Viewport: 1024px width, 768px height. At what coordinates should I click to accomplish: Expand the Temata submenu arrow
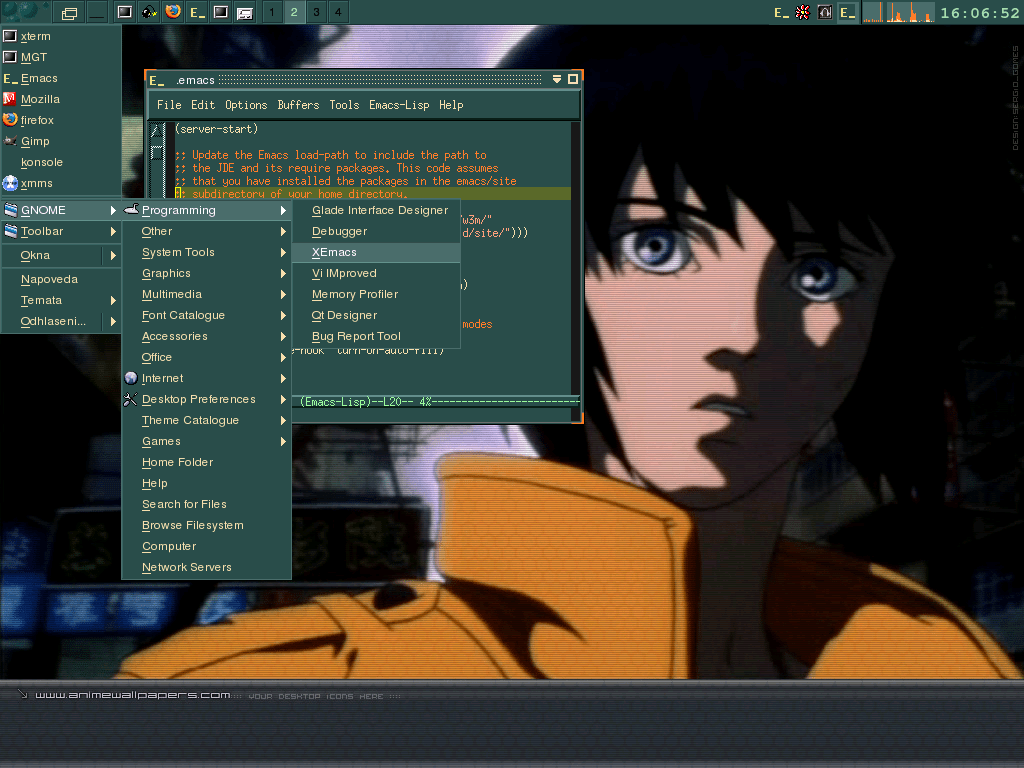(x=112, y=300)
